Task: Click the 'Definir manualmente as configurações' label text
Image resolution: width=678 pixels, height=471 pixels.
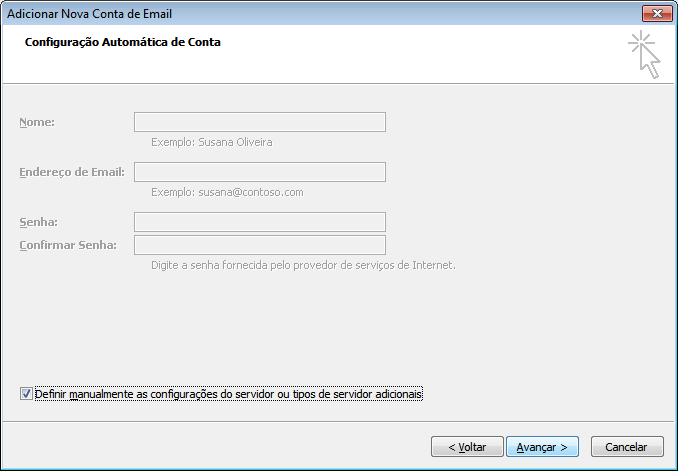Action: [x=229, y=395]
